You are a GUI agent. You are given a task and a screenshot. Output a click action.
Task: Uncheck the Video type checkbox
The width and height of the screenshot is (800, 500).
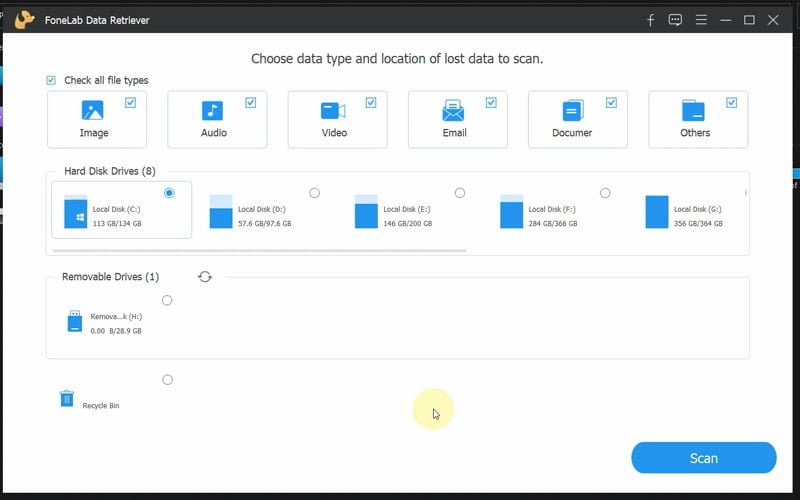coord(371,103)
